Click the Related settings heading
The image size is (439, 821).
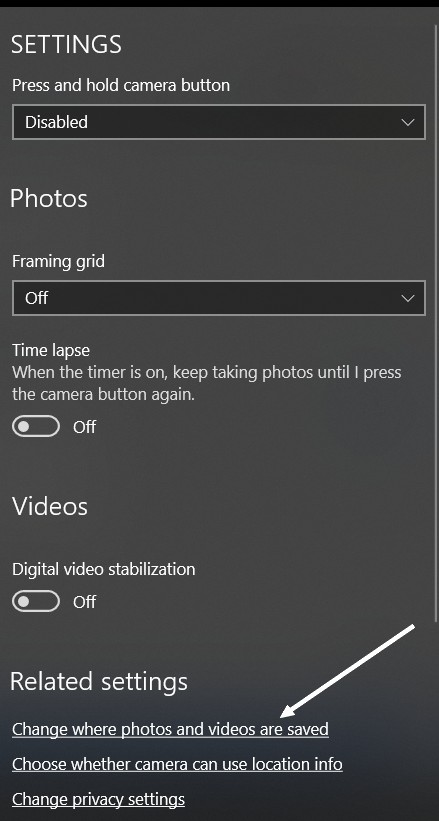(x=99, y=681)
